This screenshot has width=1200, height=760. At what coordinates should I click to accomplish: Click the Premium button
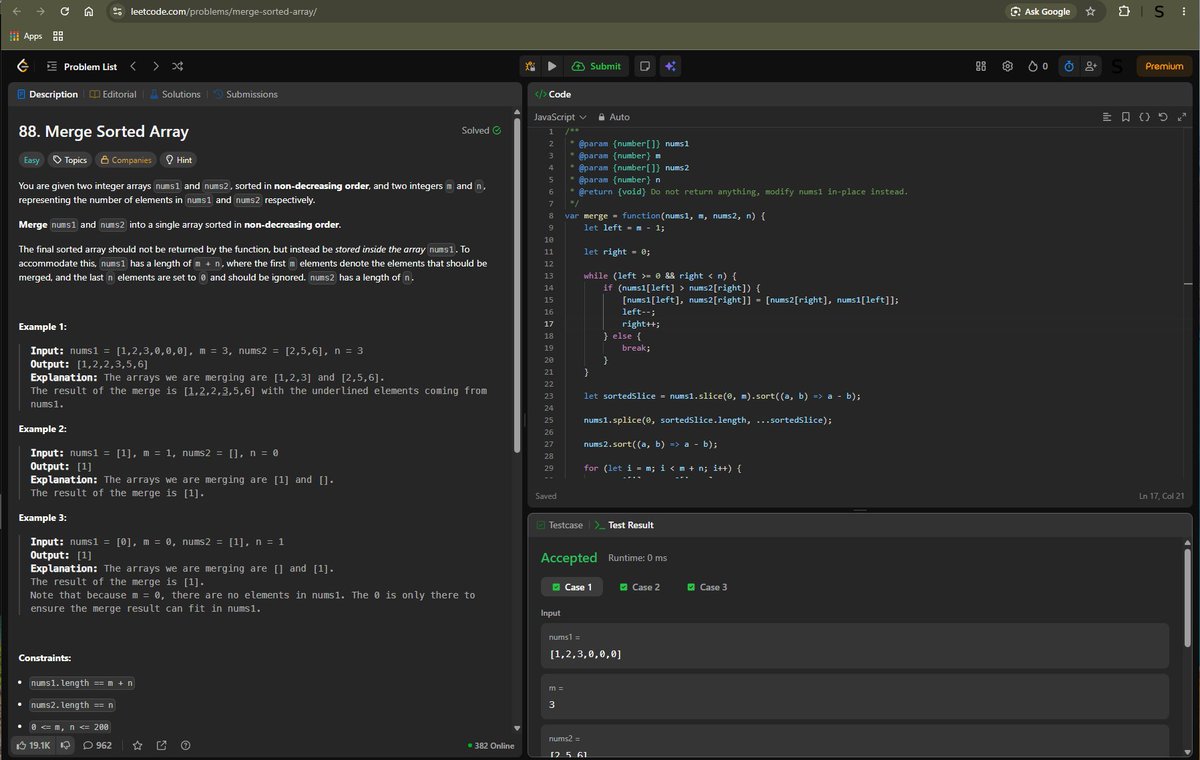tap(1164, 66)
